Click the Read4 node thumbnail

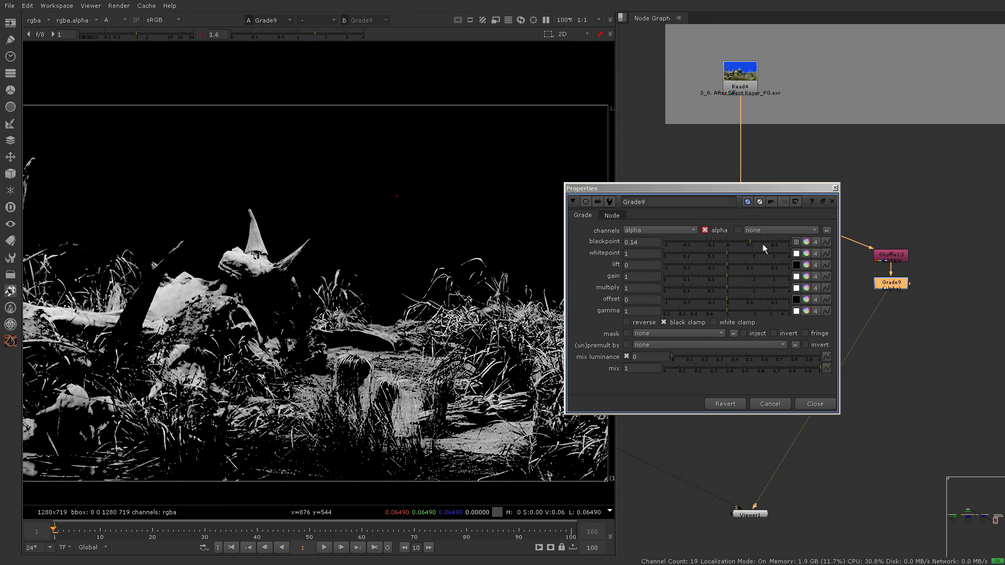pyautogui.click(x=740, y=72)
